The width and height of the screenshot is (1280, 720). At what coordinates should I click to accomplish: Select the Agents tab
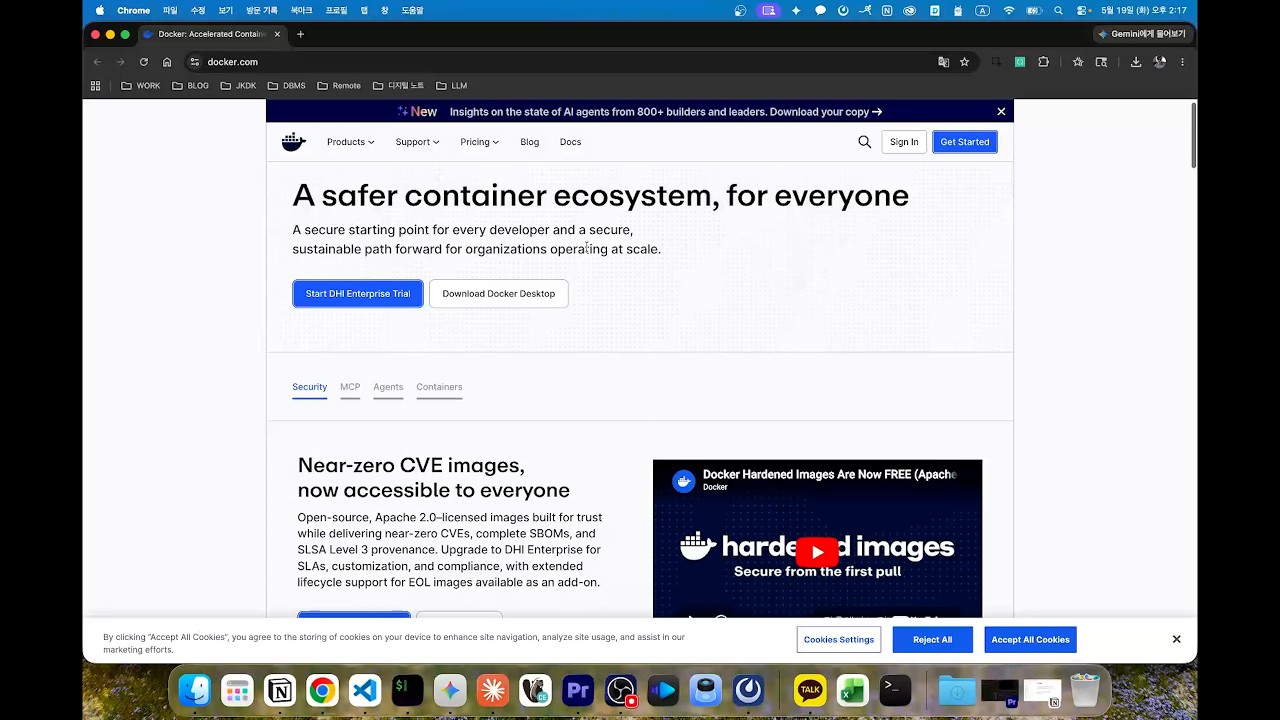coord(388,387)
